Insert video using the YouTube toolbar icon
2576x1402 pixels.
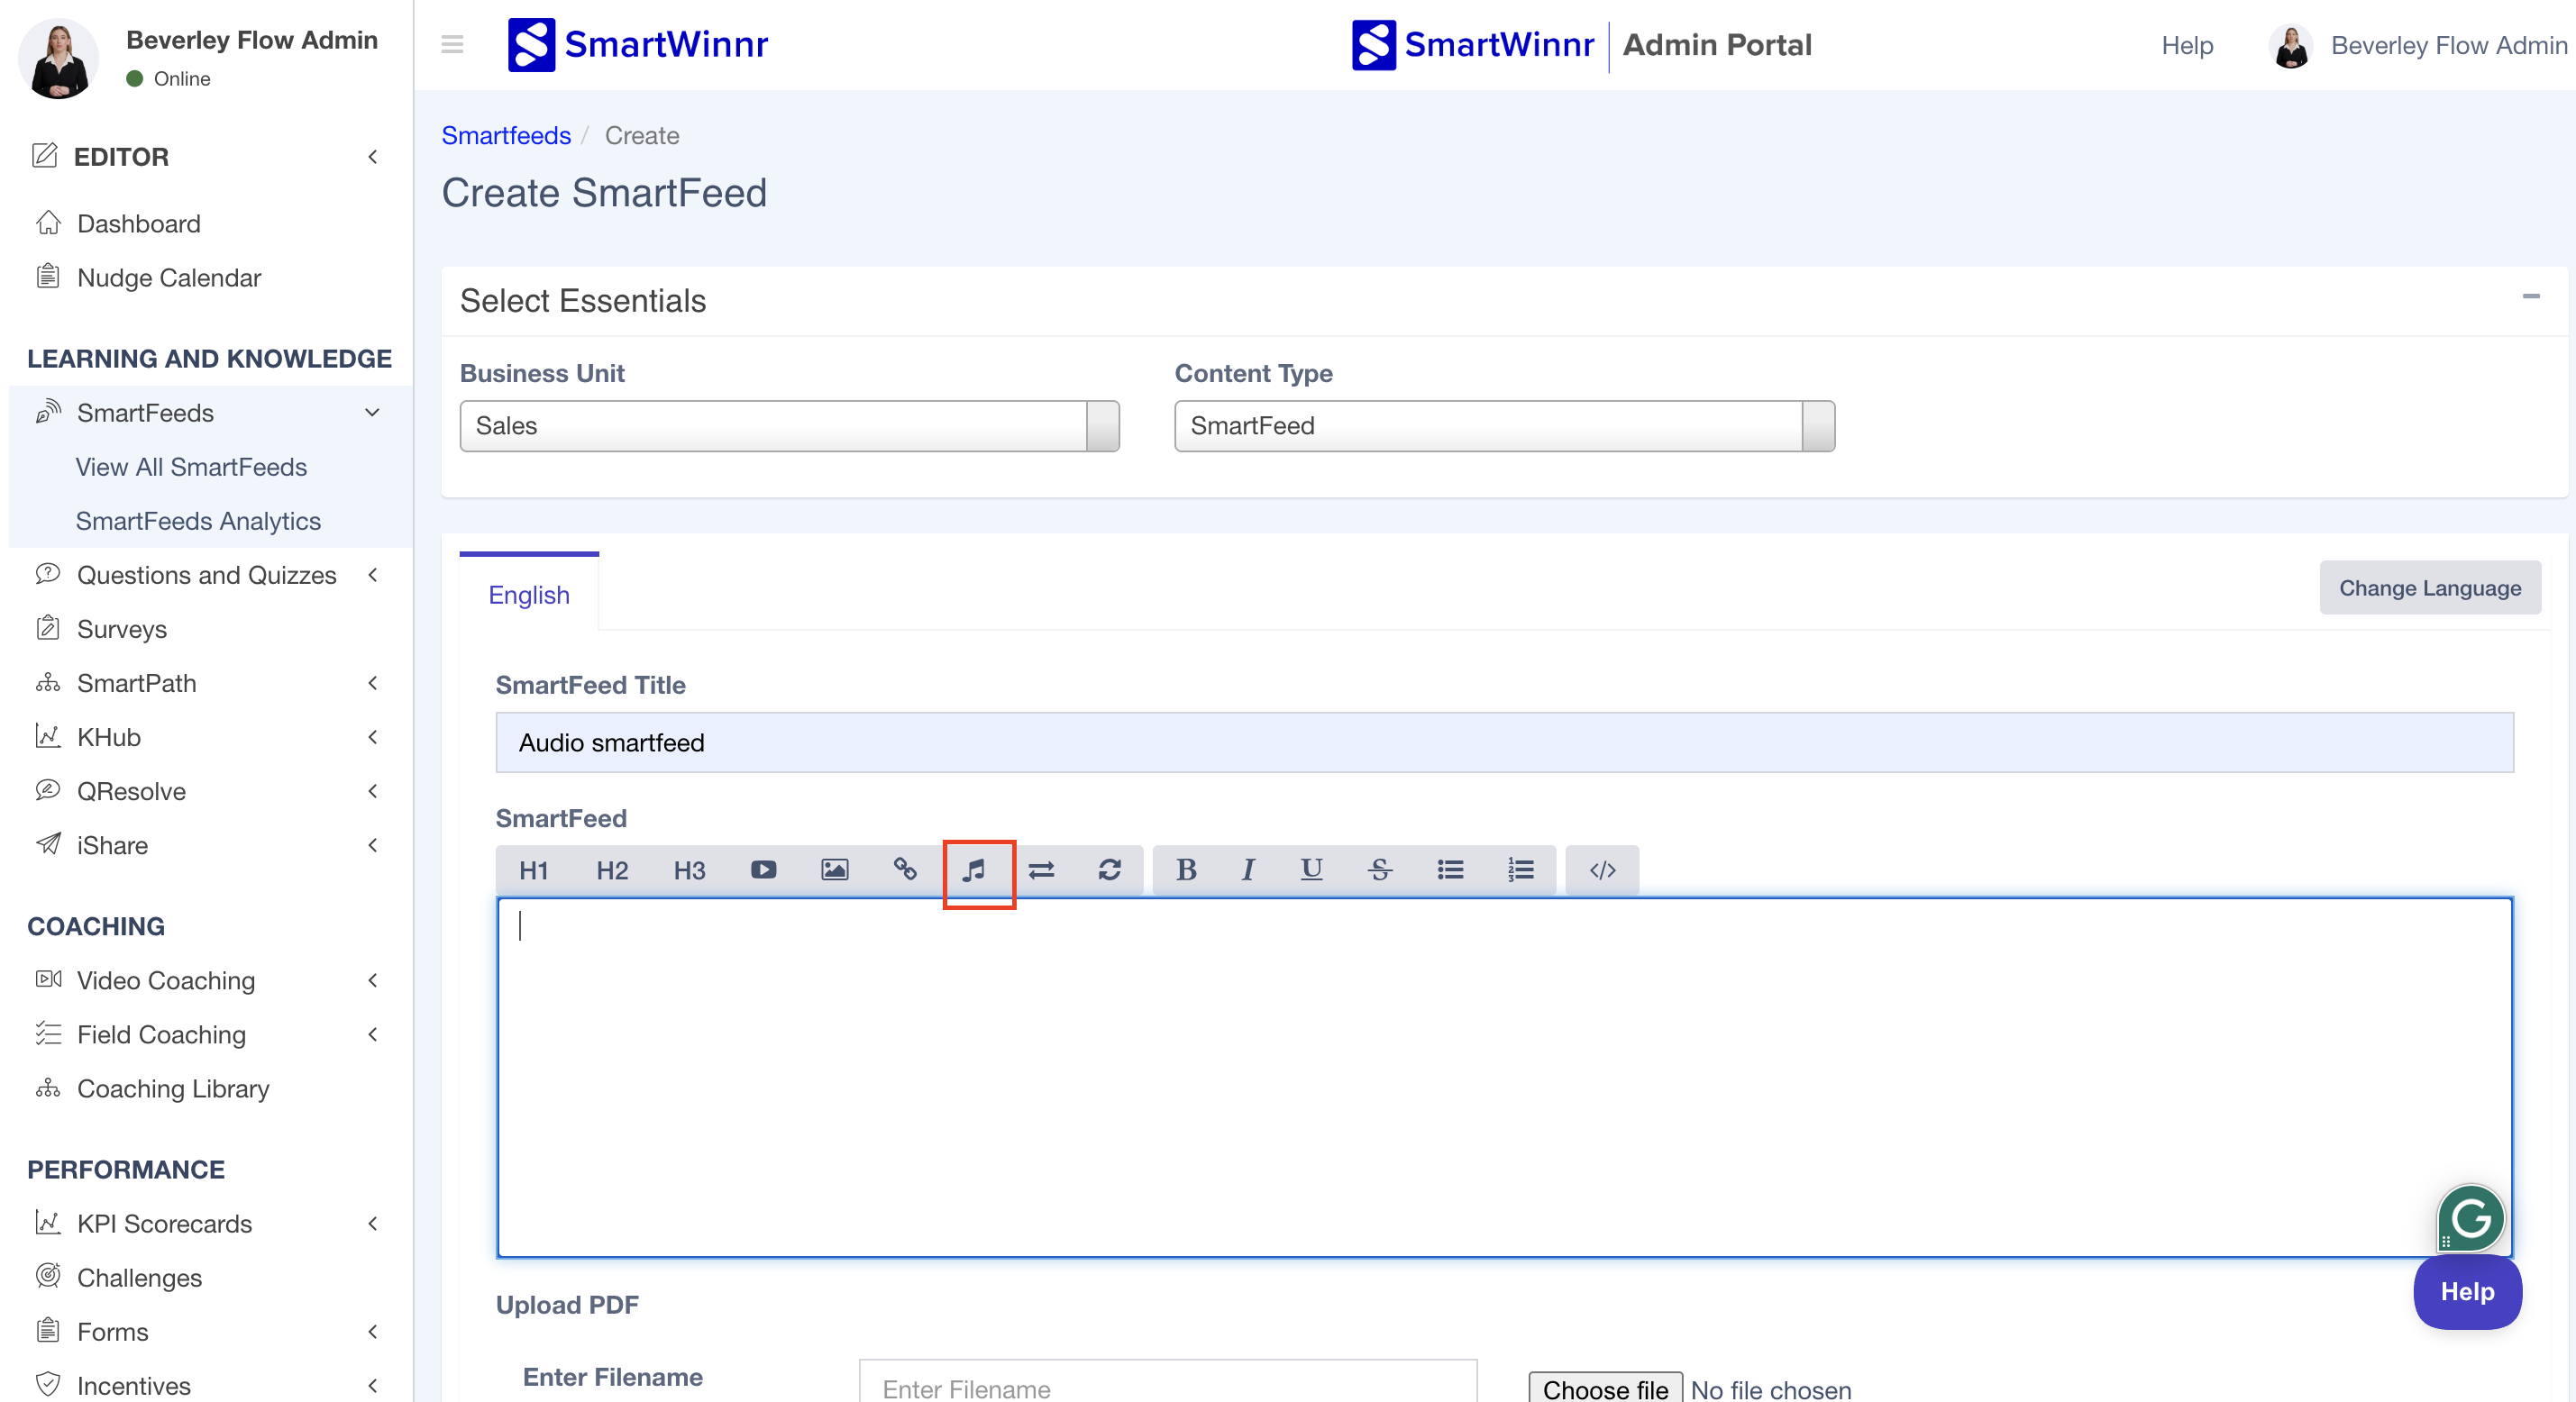[x=763, y=870]
